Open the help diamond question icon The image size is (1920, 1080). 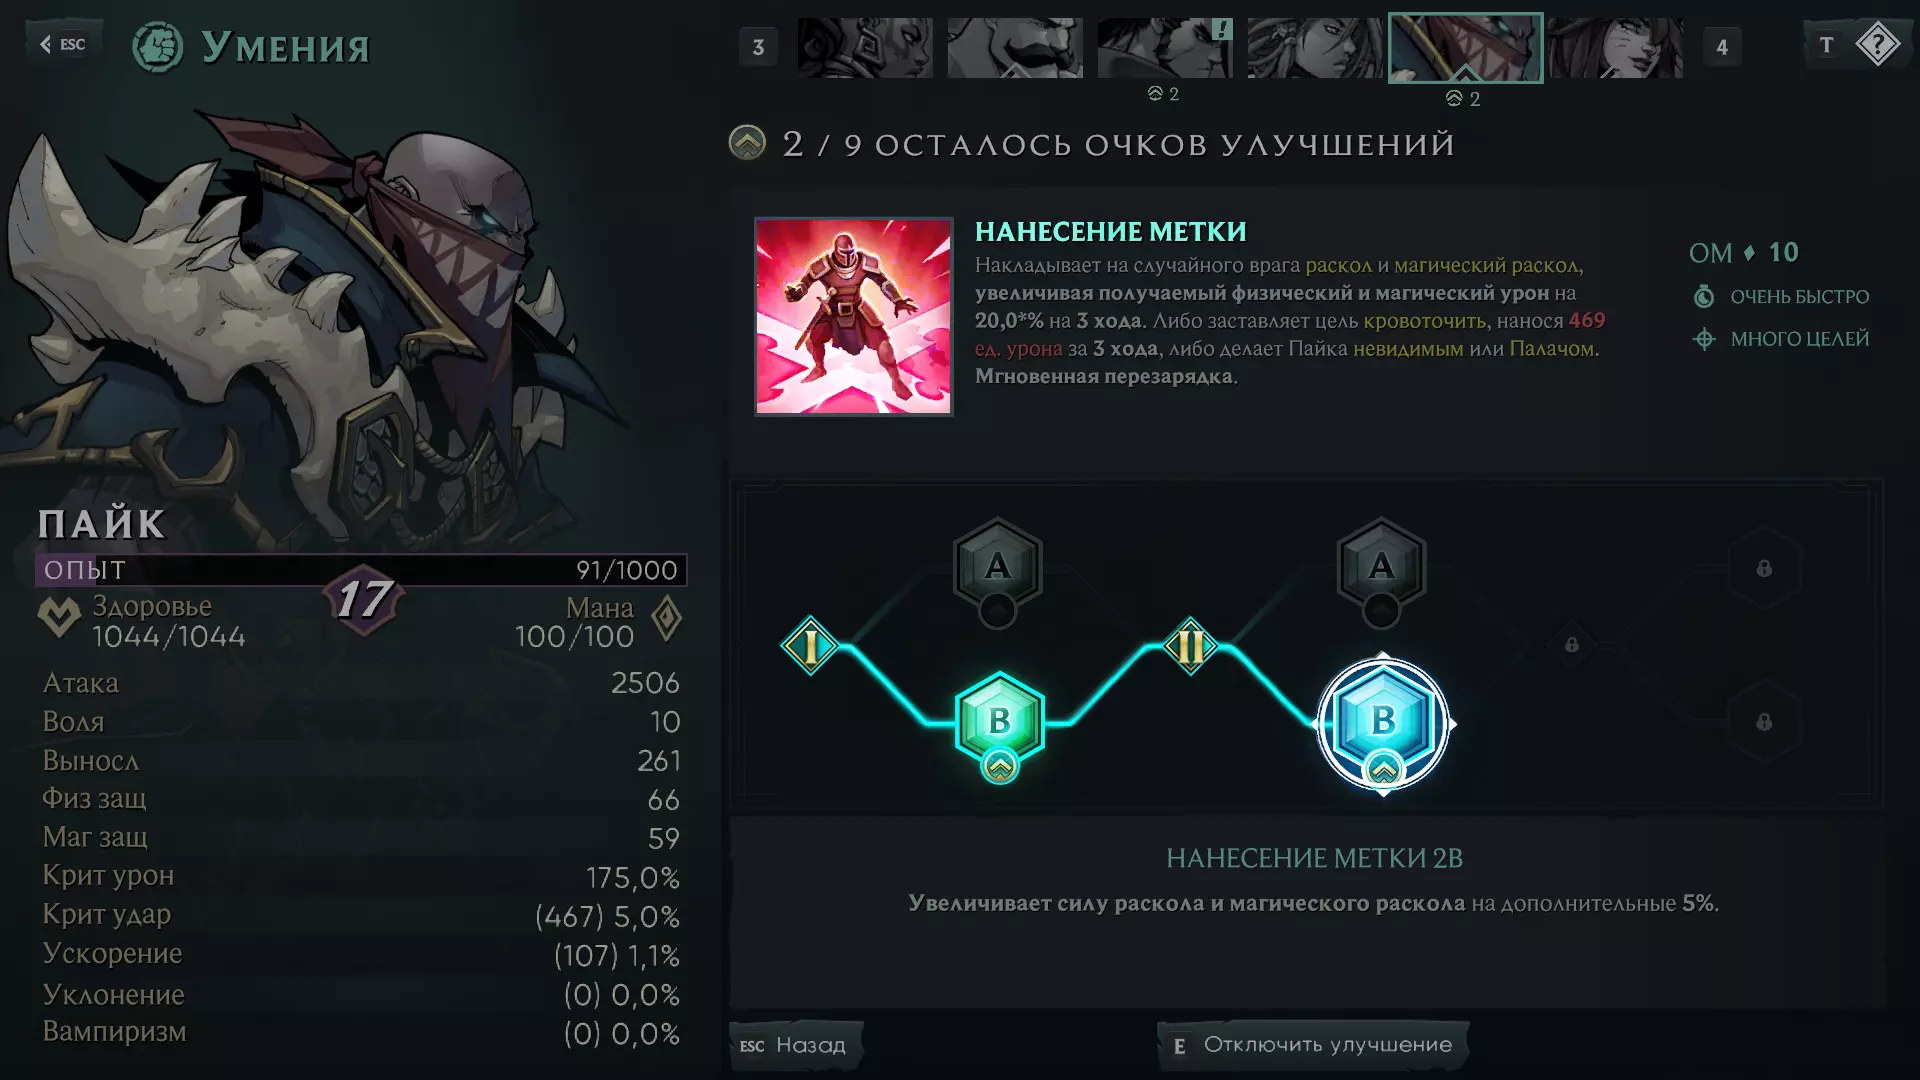tap(1877, 45)
